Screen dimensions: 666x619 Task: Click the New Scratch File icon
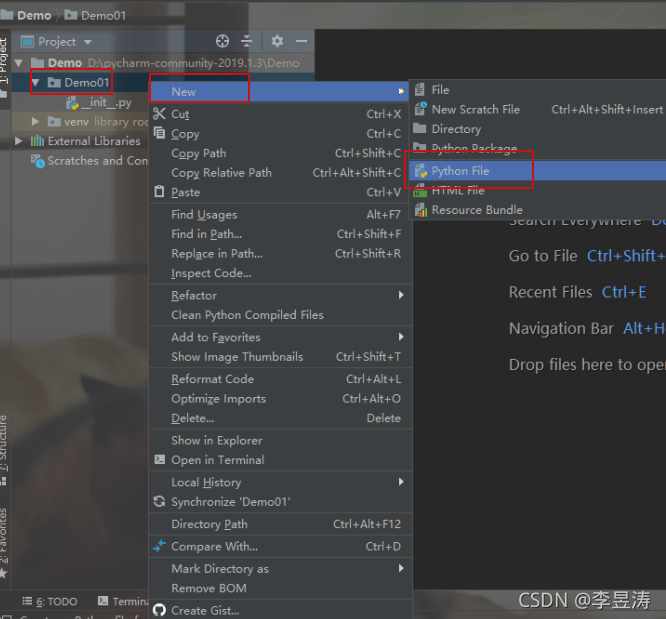tap(420, 109)
